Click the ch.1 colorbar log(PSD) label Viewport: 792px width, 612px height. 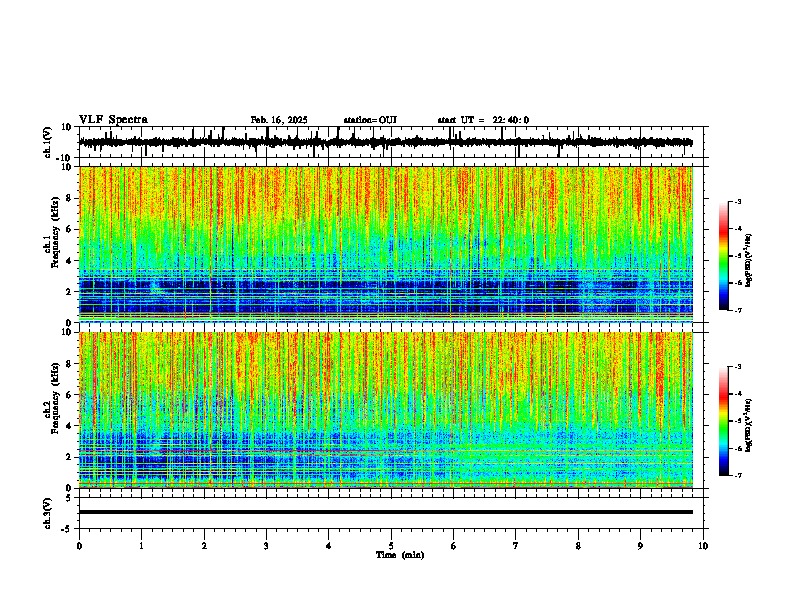(x=749, y=261)
